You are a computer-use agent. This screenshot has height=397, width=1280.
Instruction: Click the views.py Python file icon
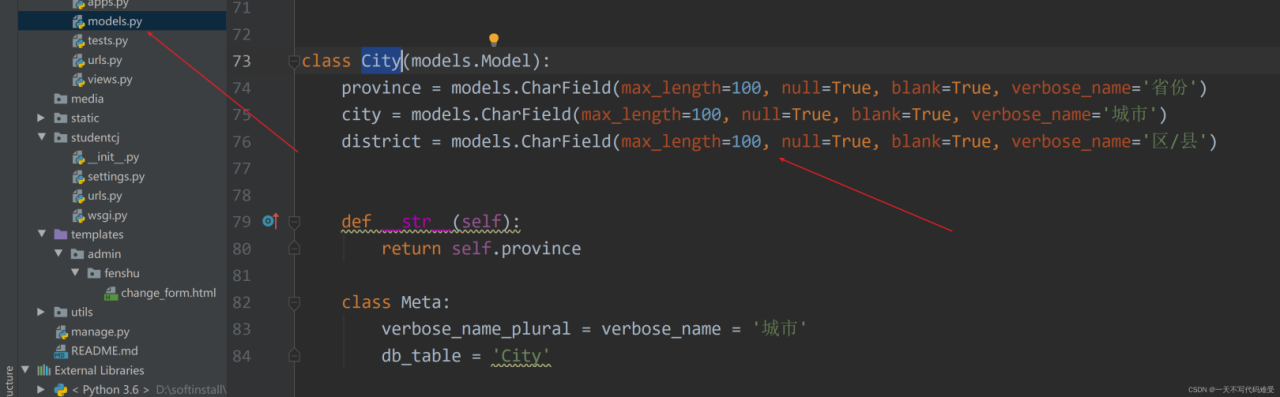pos(78,79)
